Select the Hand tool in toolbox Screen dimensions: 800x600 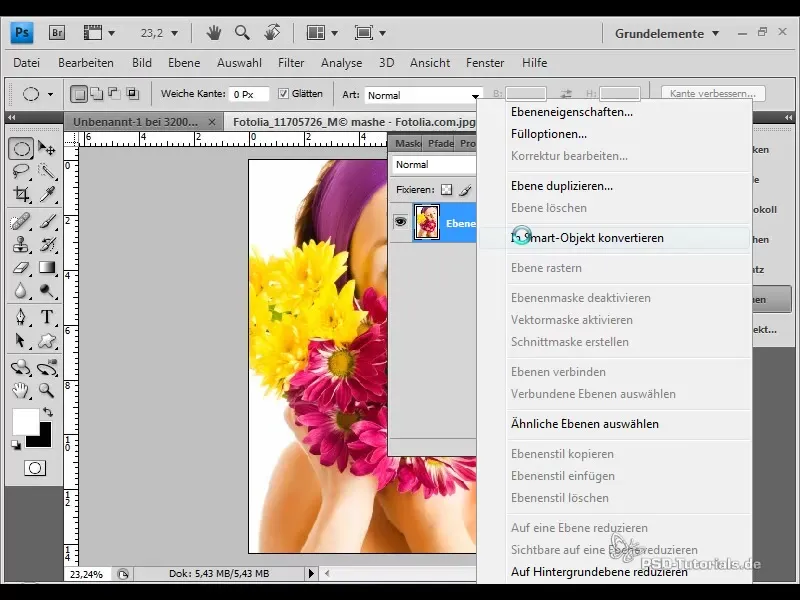point(21,390)
